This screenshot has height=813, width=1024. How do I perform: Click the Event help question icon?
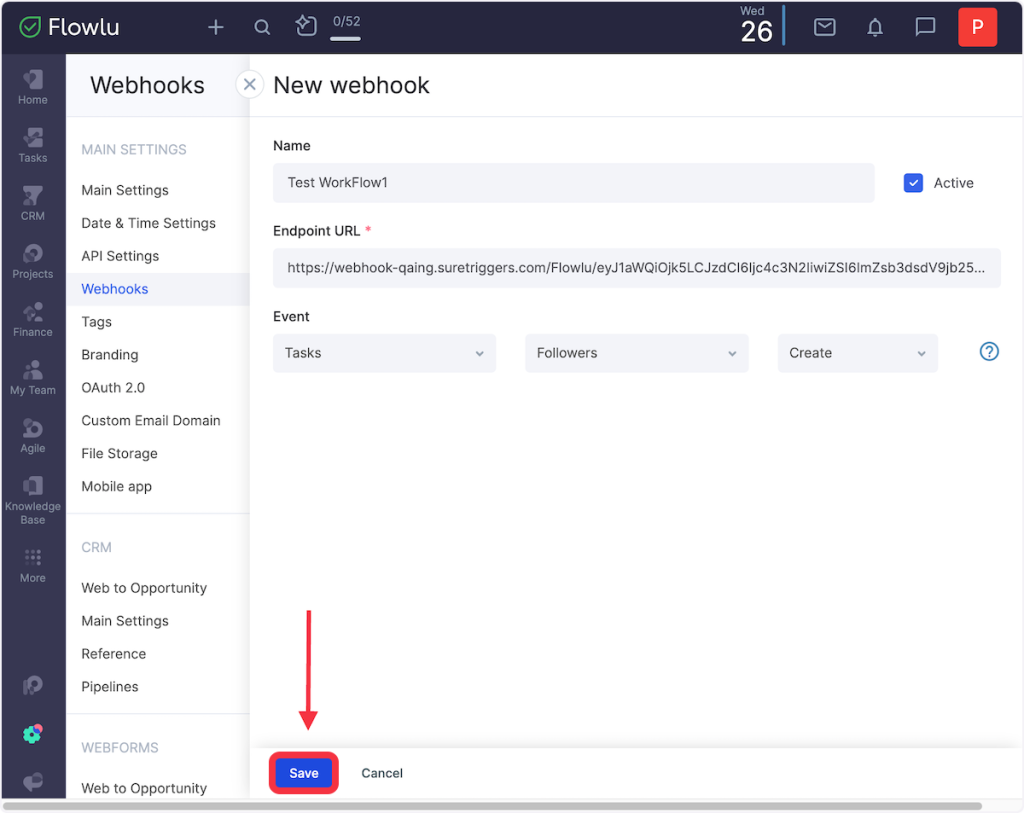tap(989, 352)
